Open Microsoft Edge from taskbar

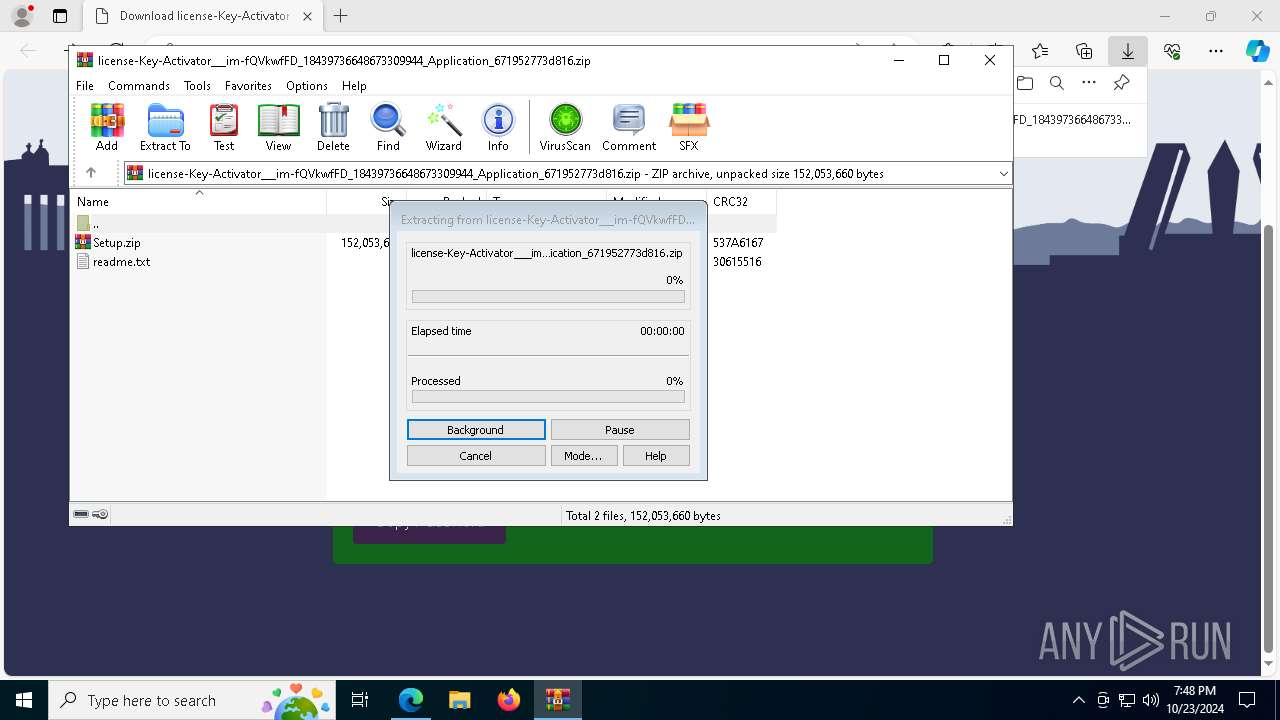411,700
